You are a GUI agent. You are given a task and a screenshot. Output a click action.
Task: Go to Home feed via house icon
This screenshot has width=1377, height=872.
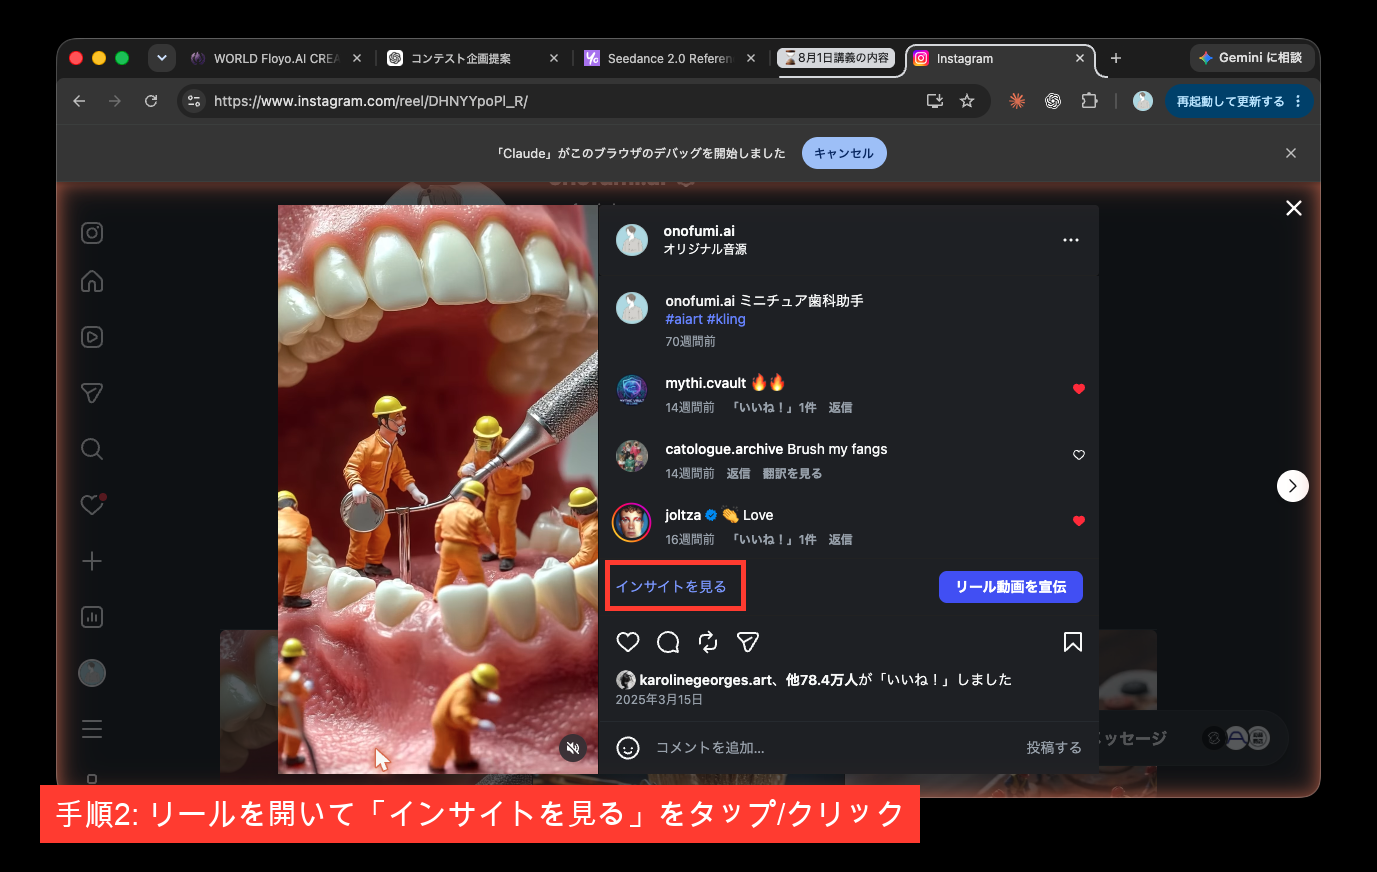pos(92,281)
